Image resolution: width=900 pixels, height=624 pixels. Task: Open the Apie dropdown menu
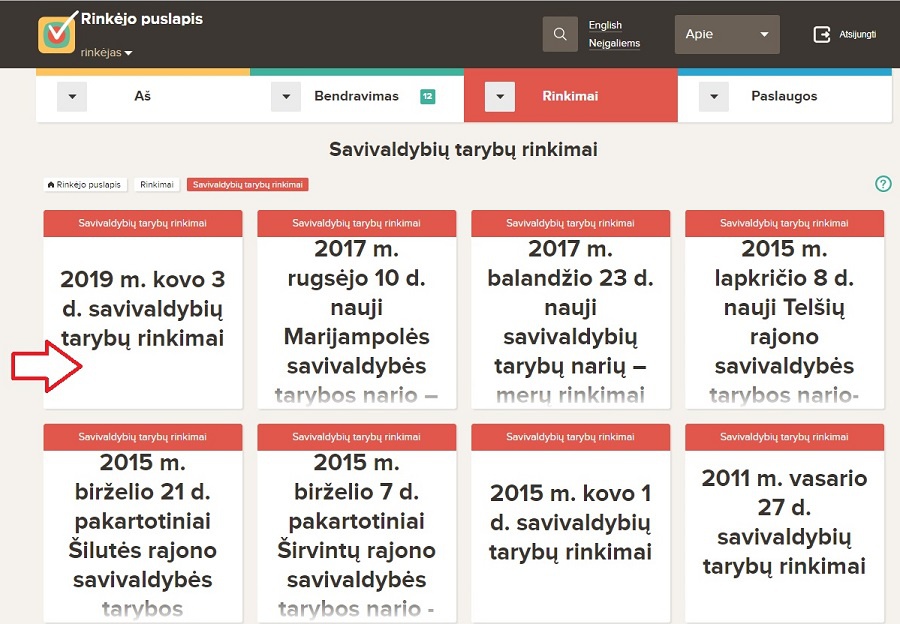(x=727, y=34)
